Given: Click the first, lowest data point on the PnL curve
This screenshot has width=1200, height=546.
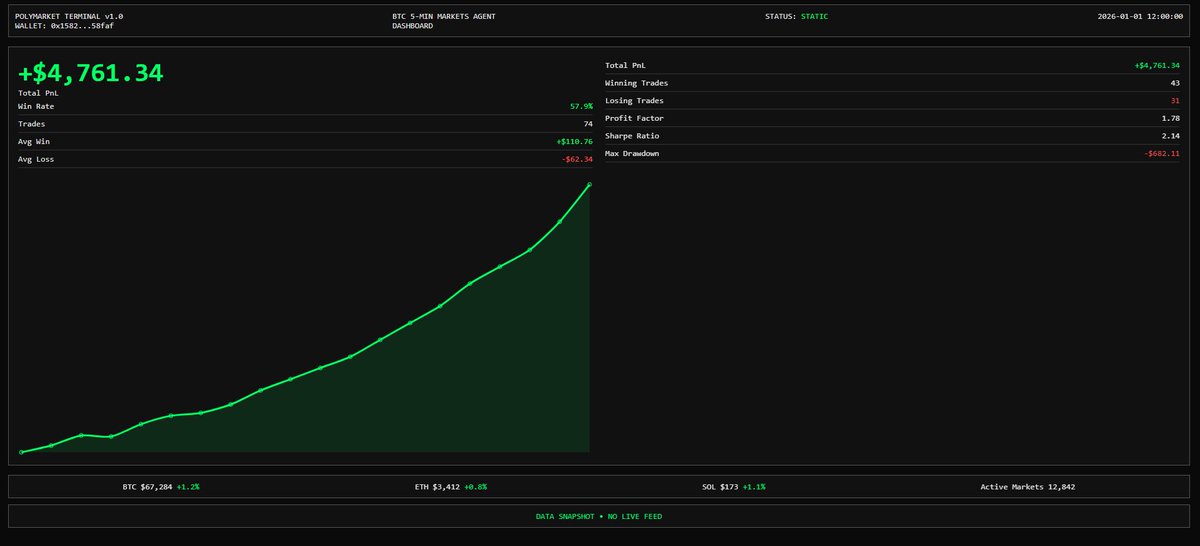Looking at the screenshot, I should [21, 452].
